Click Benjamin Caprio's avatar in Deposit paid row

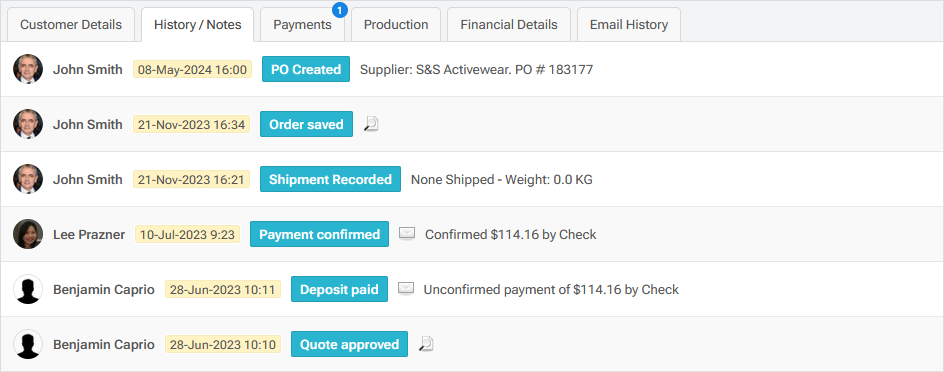click(x=28, y=290)
